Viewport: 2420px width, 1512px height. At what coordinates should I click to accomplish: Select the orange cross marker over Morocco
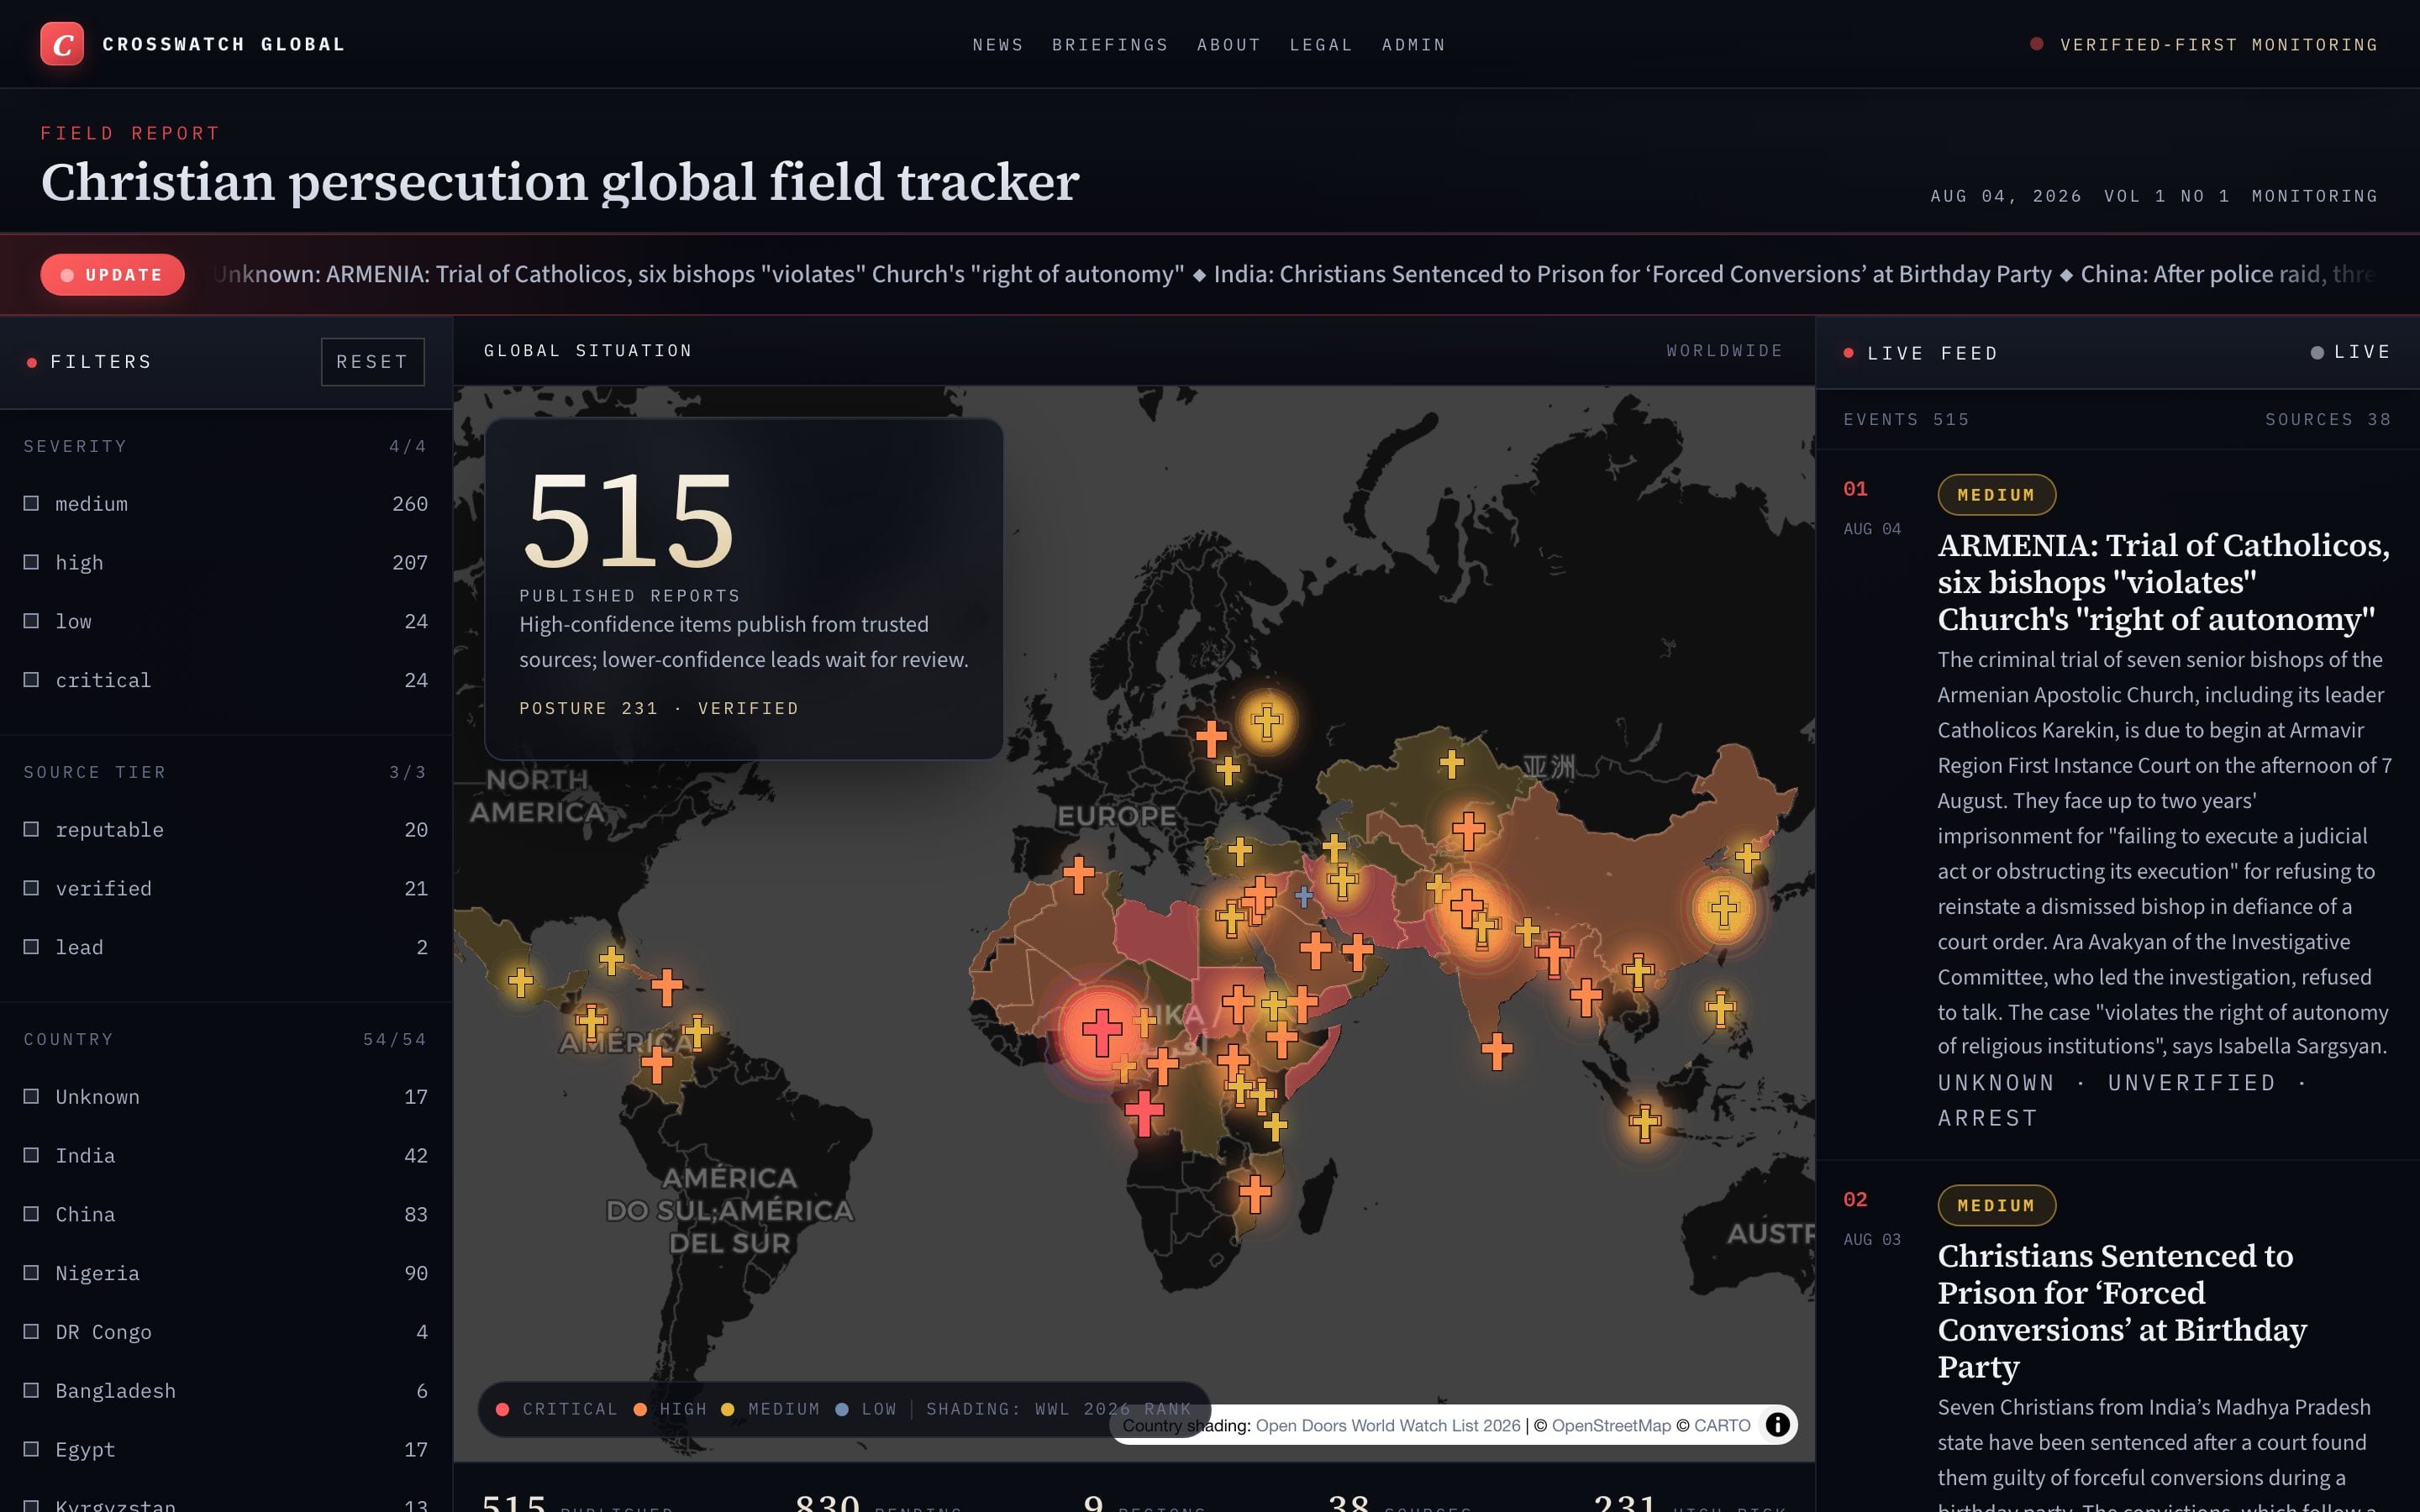tap(1078, 874)
